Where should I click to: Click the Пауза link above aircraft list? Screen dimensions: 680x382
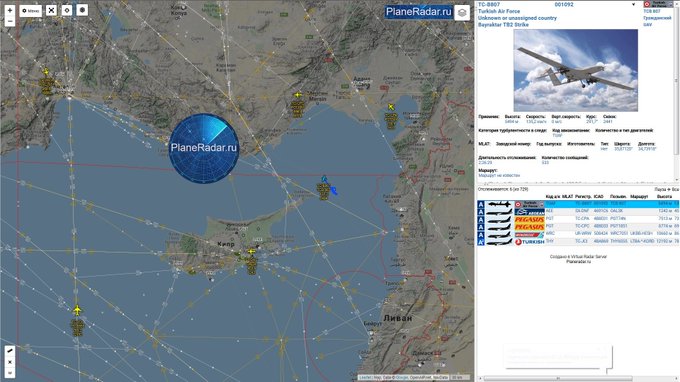[x=660, y=189]
